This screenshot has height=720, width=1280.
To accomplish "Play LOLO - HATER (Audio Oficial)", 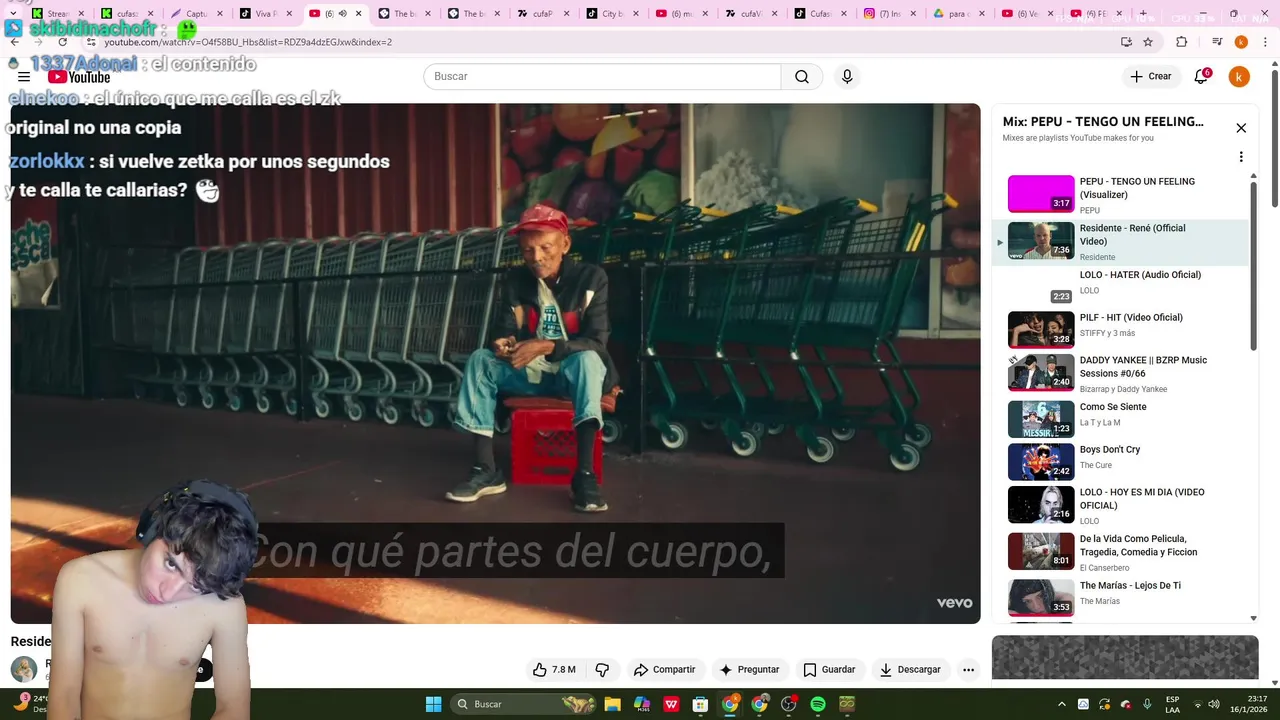I will tap(1122, 286).
